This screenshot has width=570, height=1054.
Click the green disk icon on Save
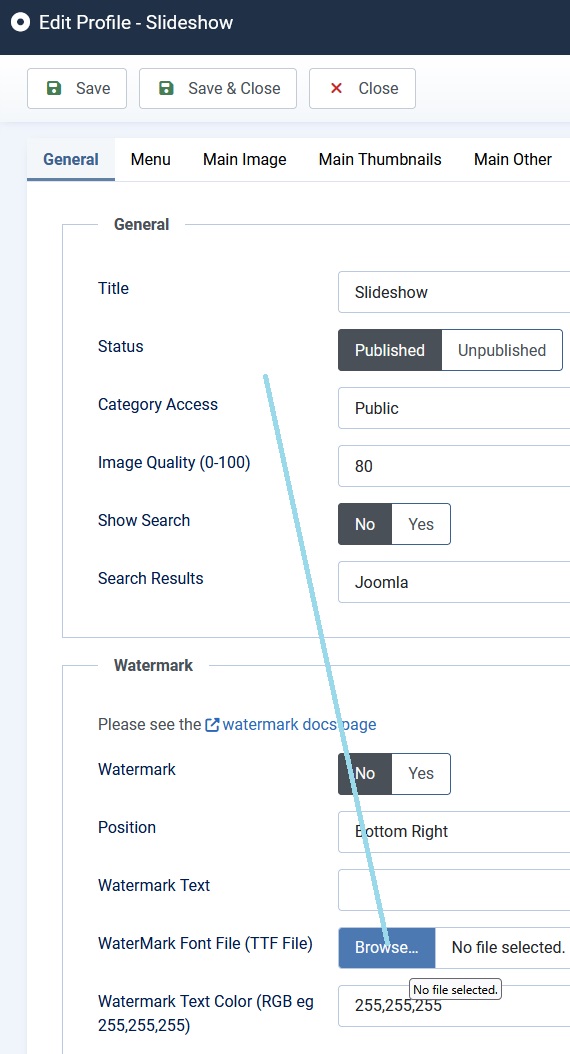[x=54, y=88]
